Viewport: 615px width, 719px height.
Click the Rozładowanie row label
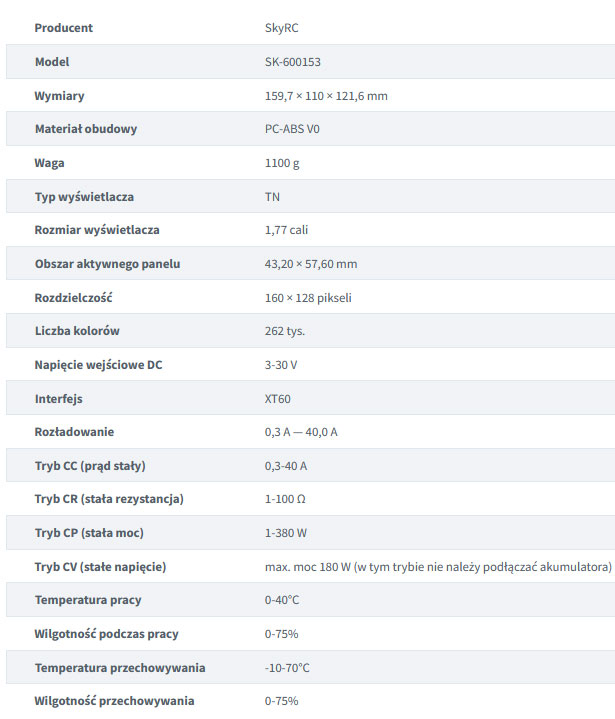tap(74, 432)
